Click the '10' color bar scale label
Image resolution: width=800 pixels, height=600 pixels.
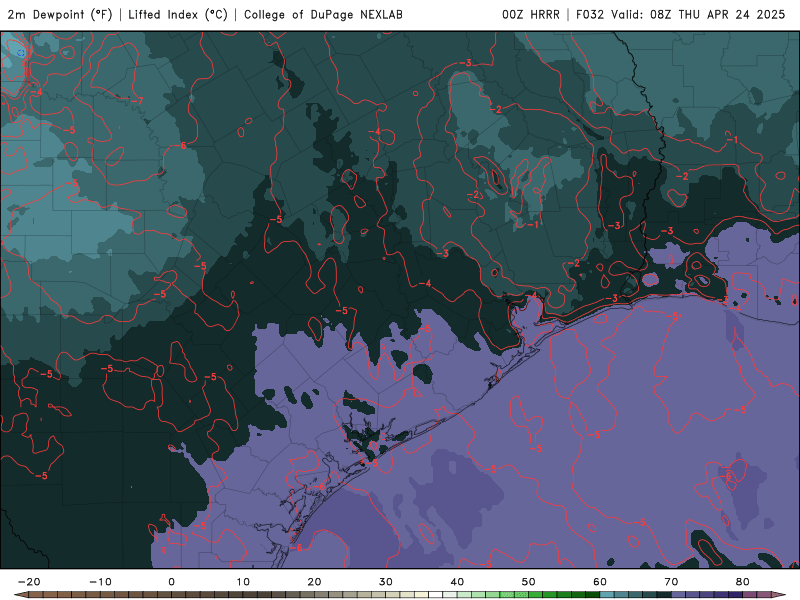coord(243,582)
